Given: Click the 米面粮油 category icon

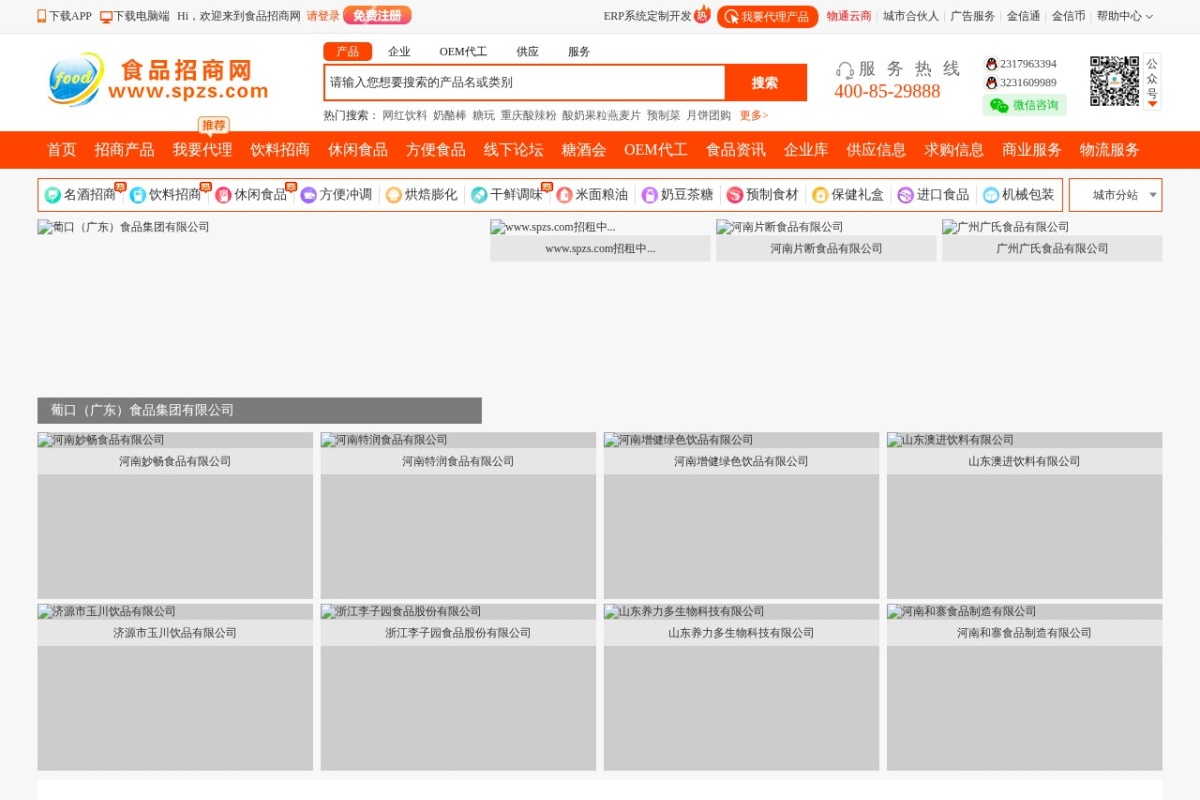Looking at the screenshot, I should pos(564,195).
